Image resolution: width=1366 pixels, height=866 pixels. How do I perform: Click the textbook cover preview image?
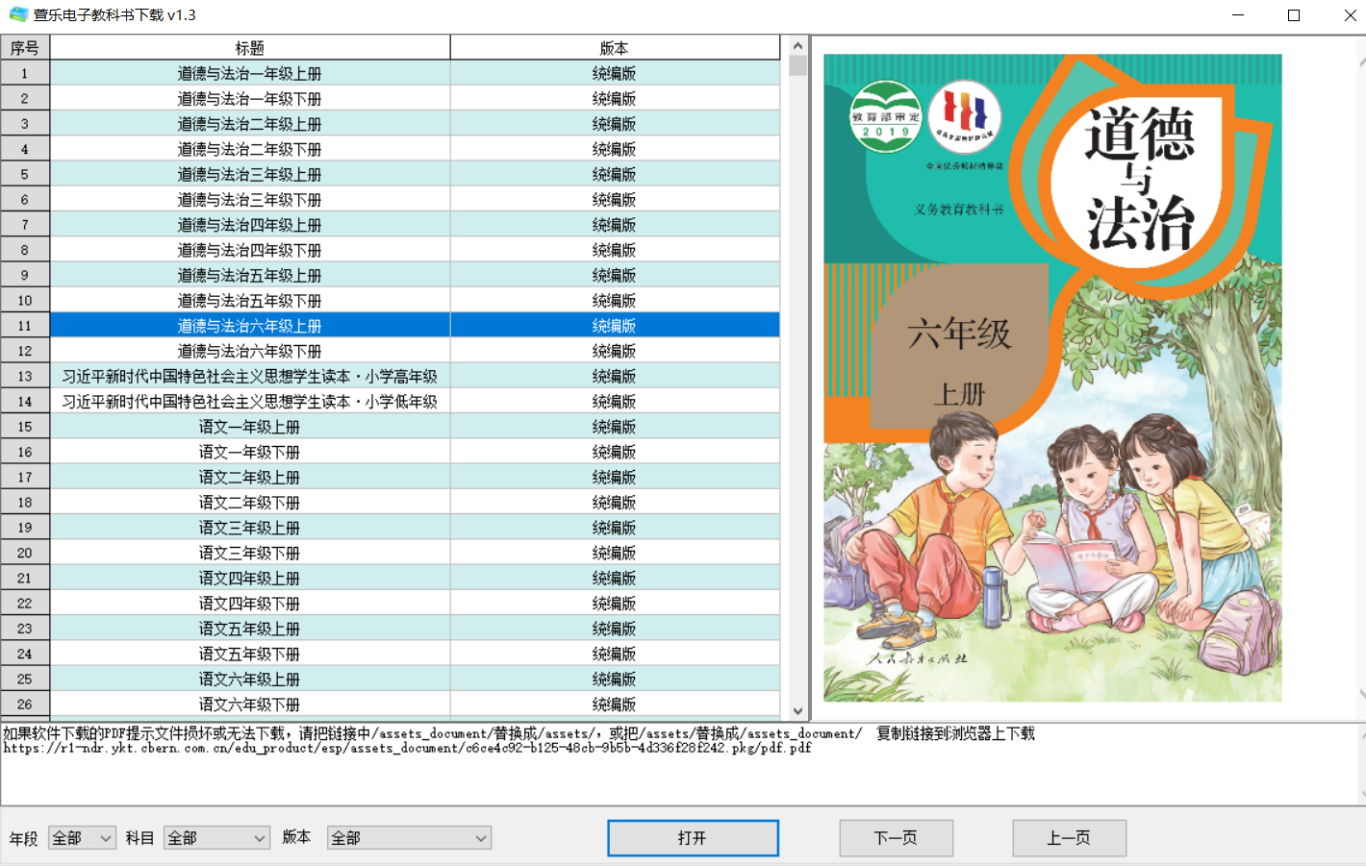1052,378
